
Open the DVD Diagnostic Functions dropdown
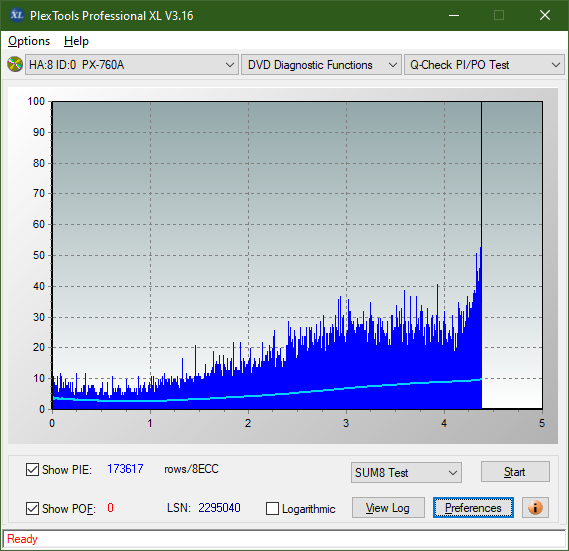coord(321,65)
